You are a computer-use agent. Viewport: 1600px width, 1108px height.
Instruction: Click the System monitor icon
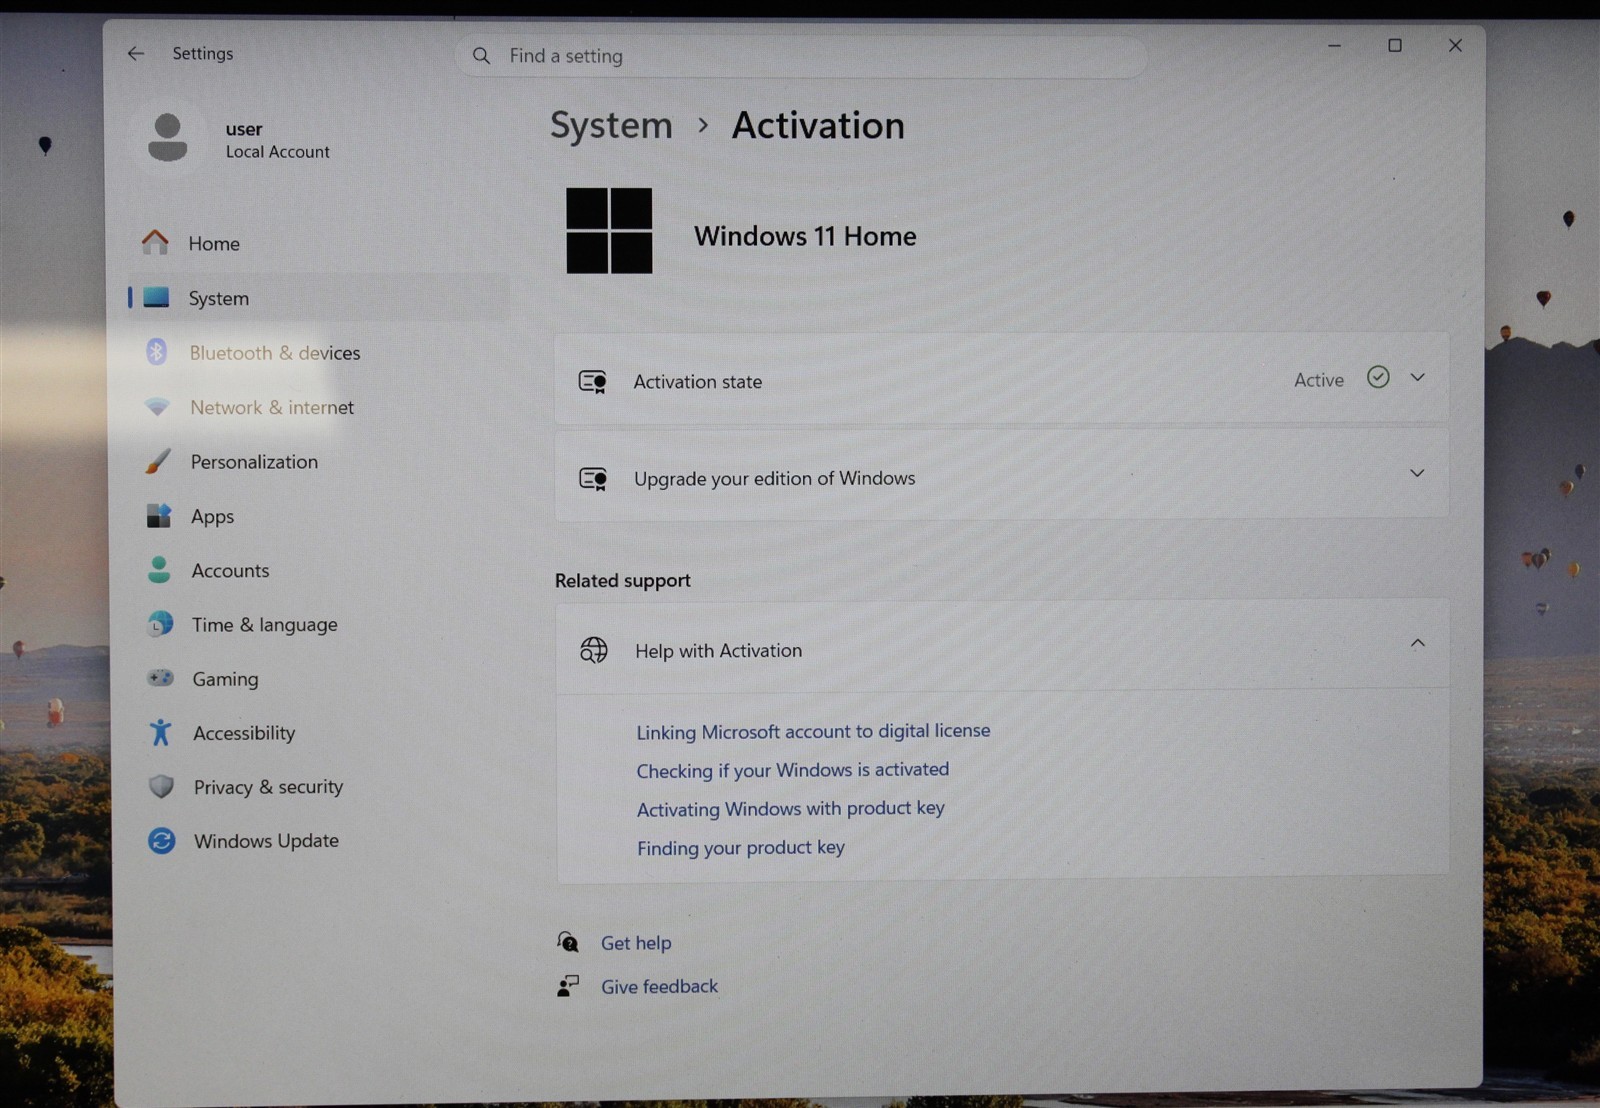[x=156, y=297]
